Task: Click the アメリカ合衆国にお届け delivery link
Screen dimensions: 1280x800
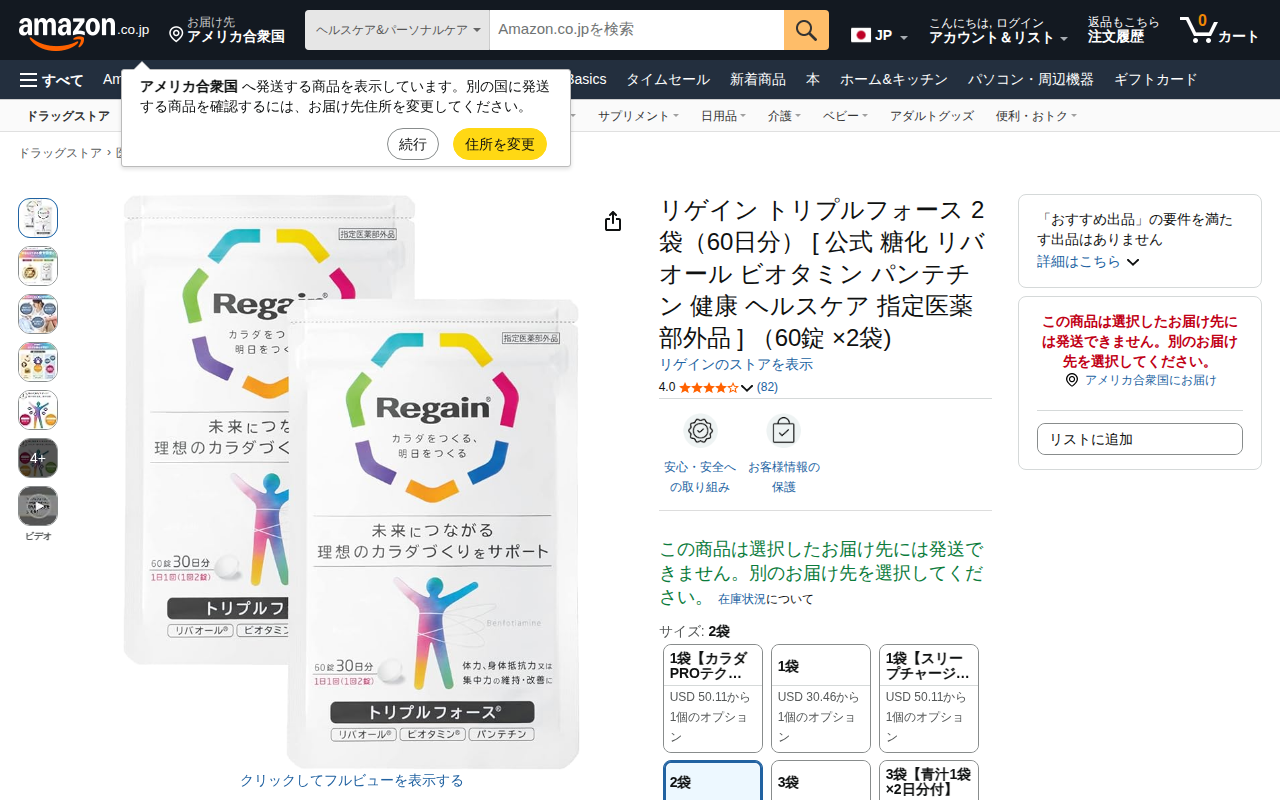Action: [1151, 380]
